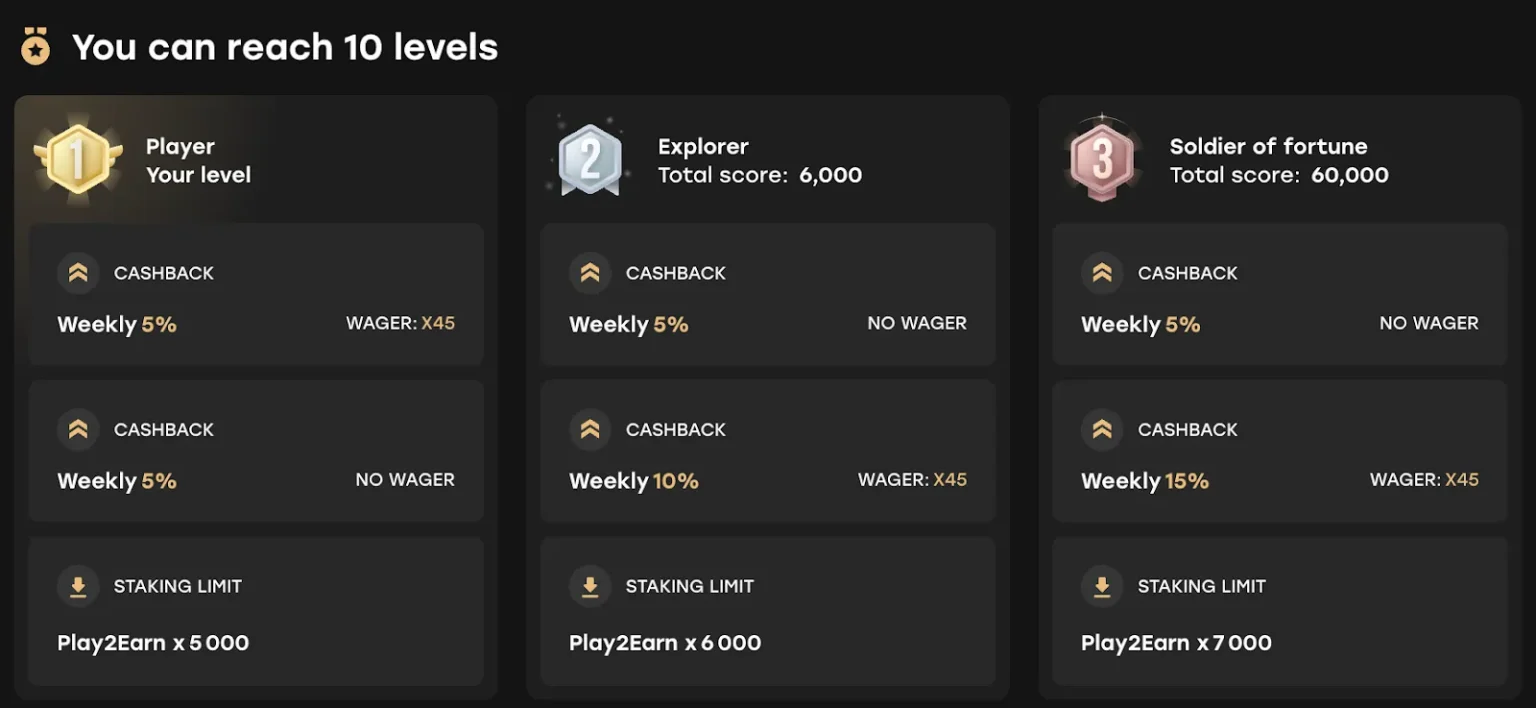Click Explorer's Weekly 10% cashback chevron icon

tap(590, 429)
